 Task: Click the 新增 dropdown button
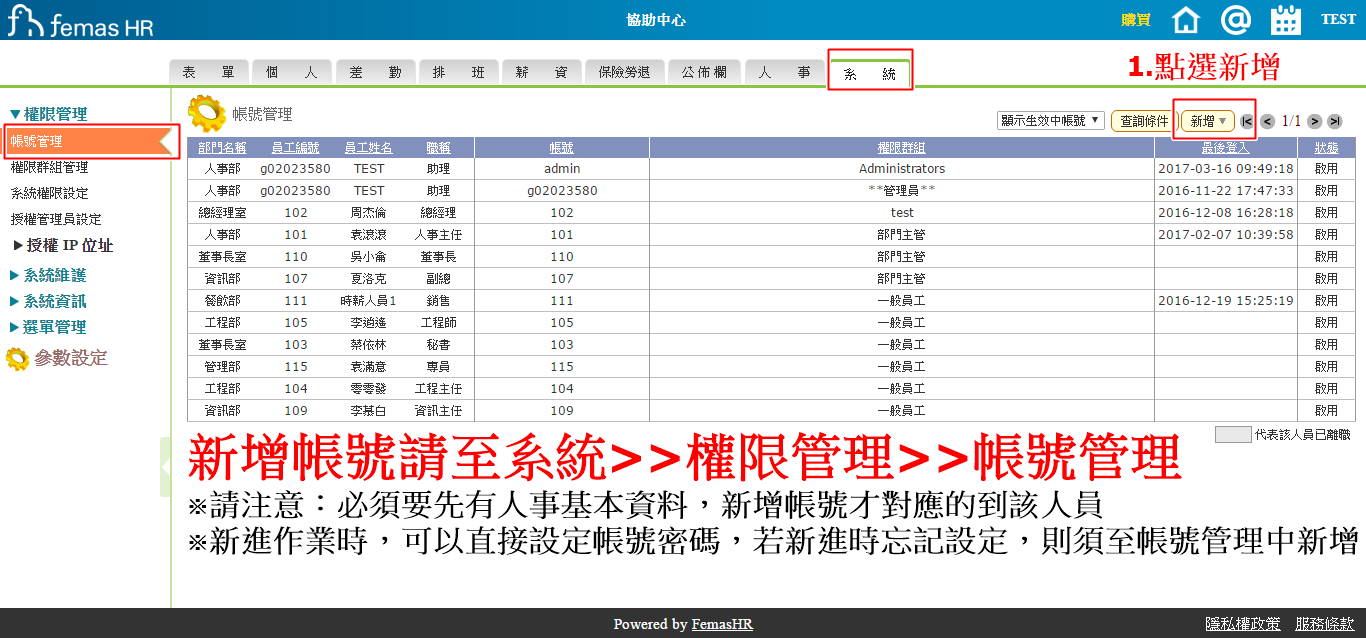tap(1208, 121)
